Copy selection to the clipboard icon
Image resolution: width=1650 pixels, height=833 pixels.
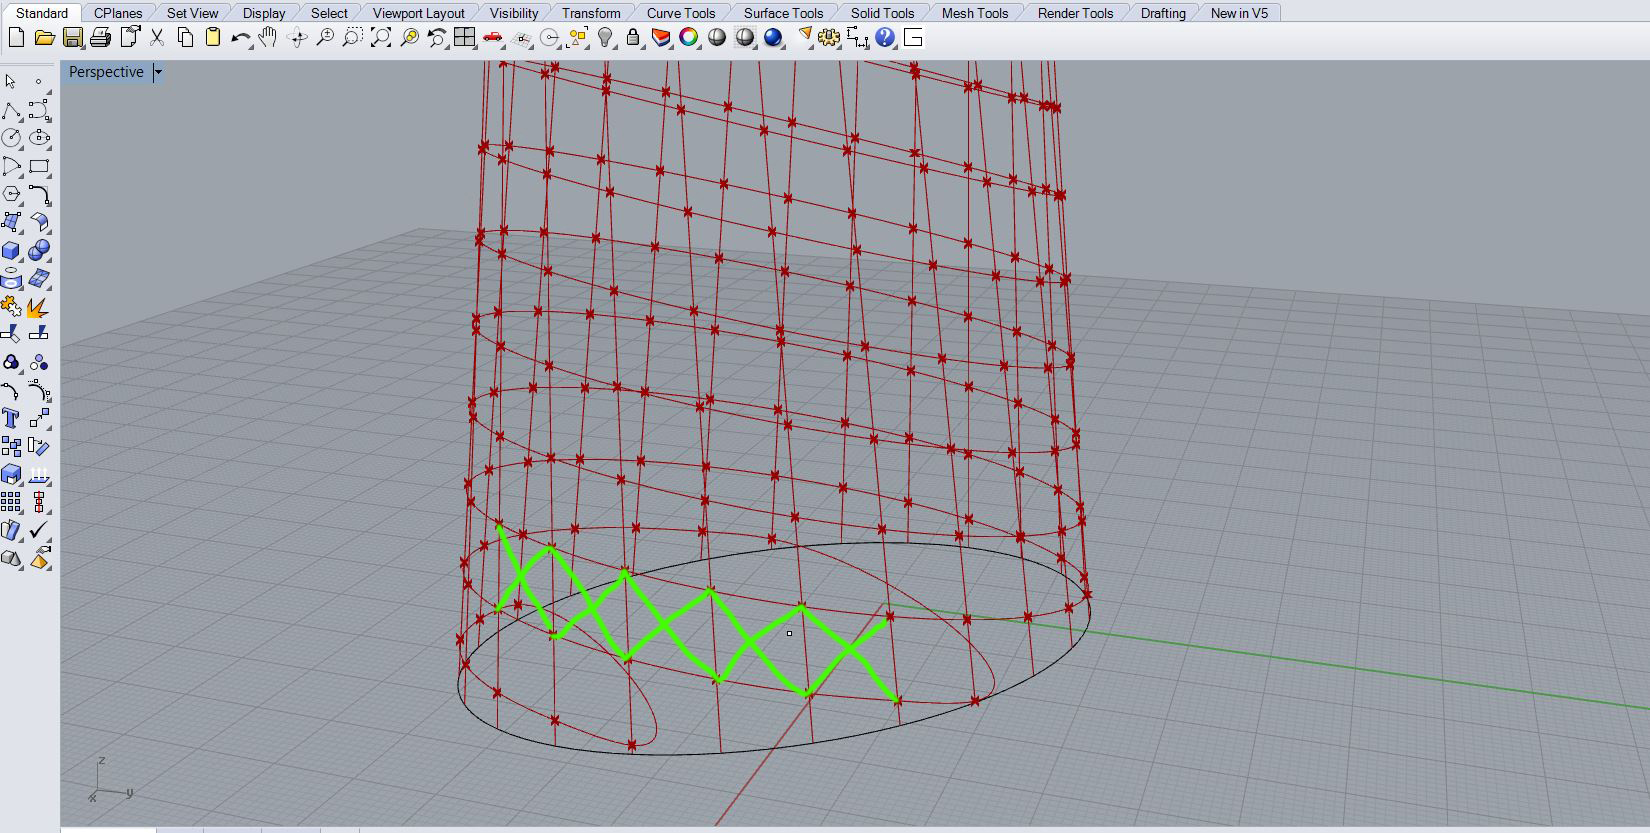coord(185,38)
